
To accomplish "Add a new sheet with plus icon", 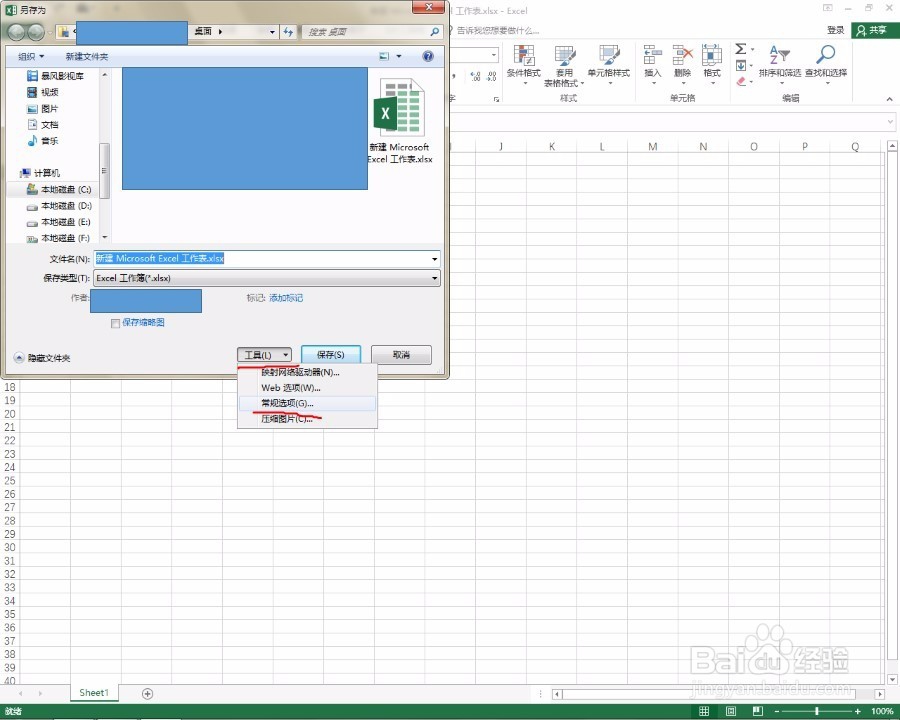I will 148,694.
